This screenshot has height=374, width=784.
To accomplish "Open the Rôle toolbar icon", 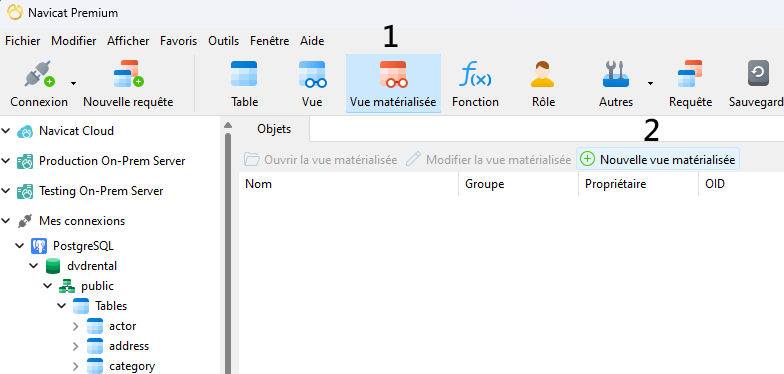I will 543,74.
